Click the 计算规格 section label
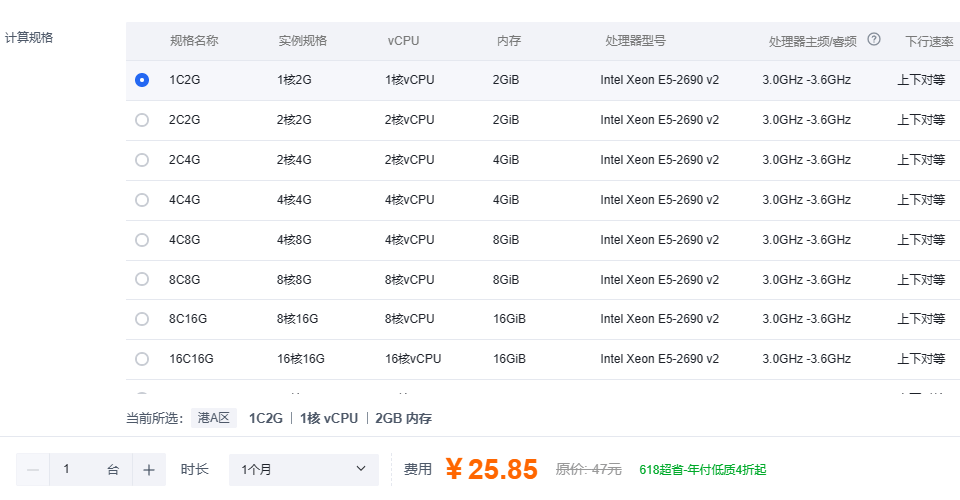Screen dimensions: 960x500 point(29,38)
